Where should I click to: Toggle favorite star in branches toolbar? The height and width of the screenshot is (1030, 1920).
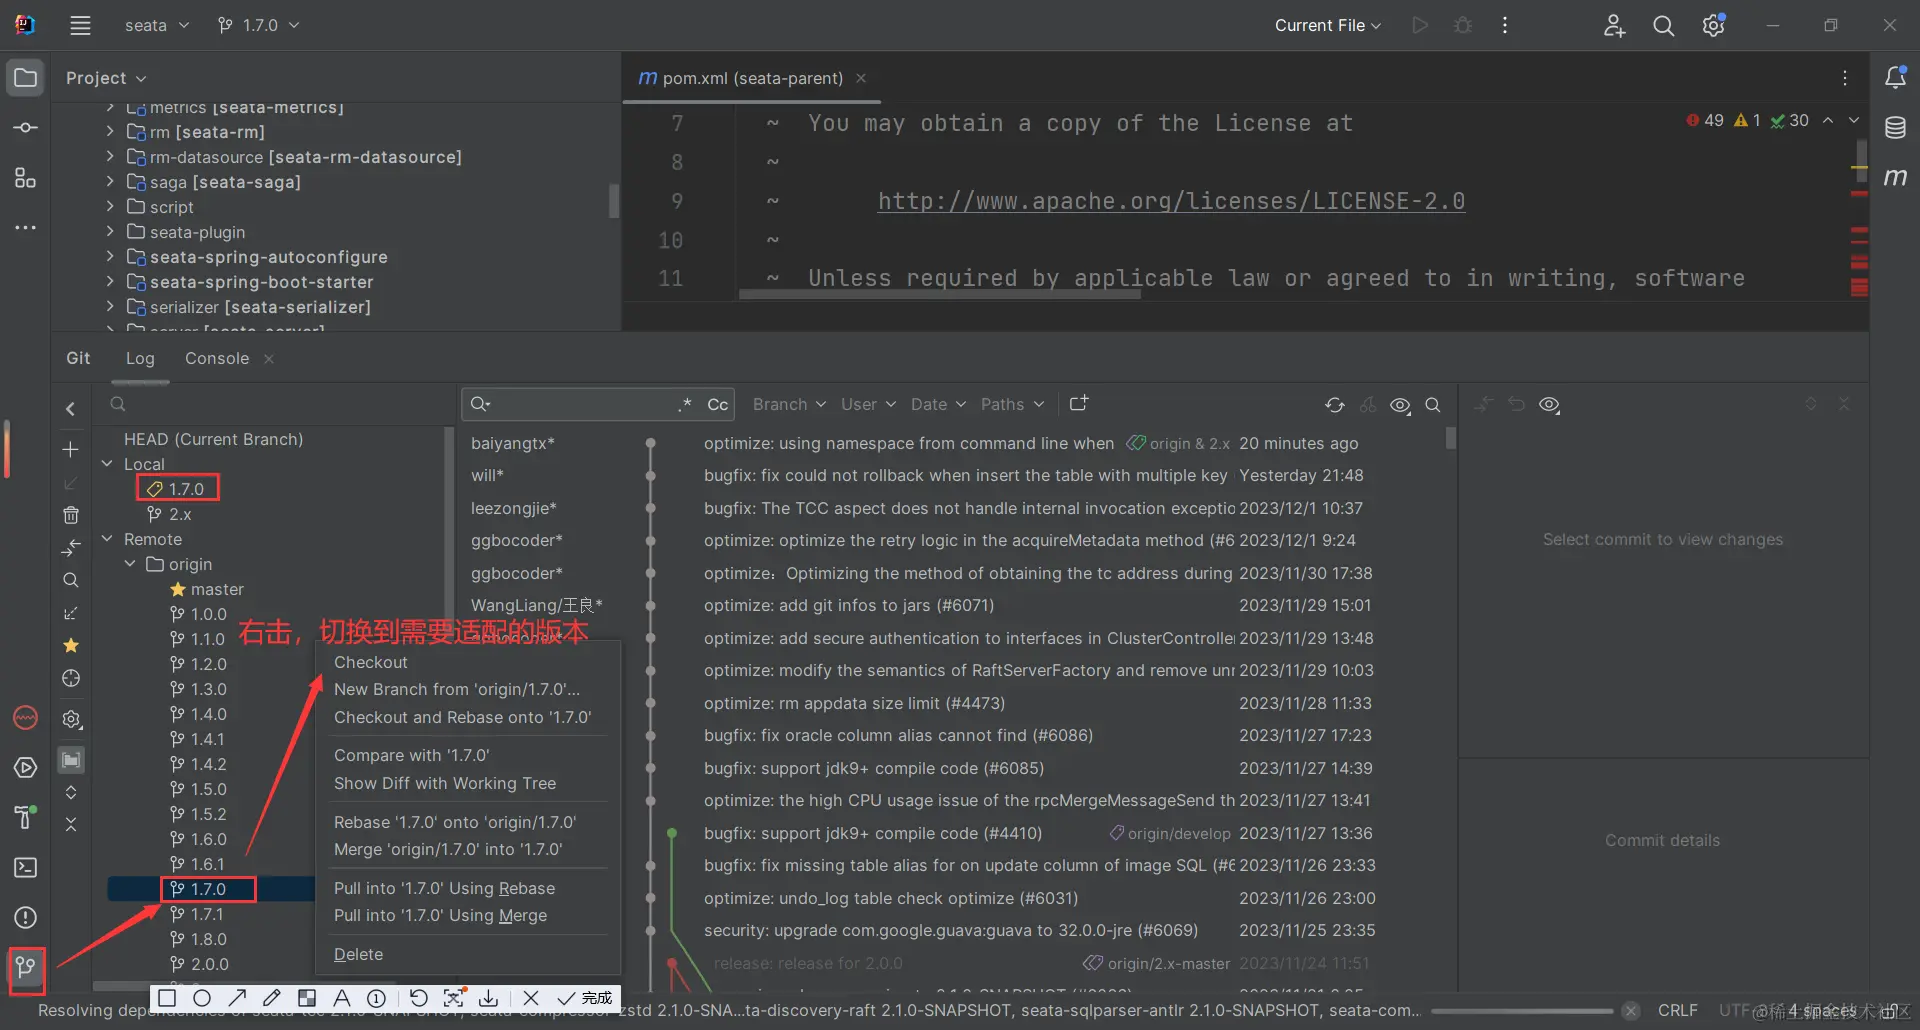(71, 646)
